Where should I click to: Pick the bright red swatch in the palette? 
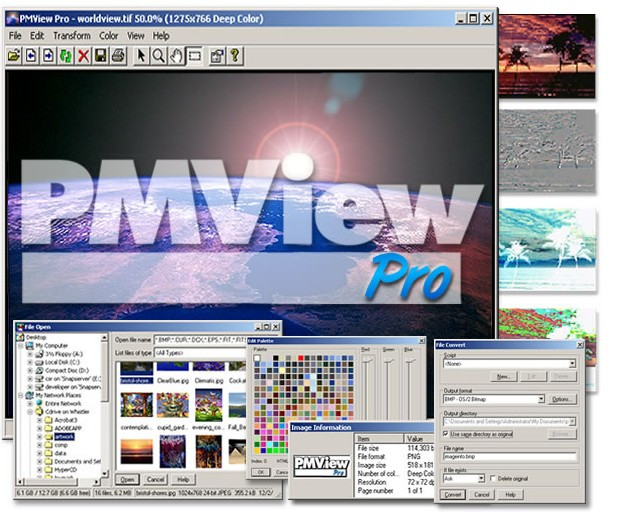click(301, 357)
